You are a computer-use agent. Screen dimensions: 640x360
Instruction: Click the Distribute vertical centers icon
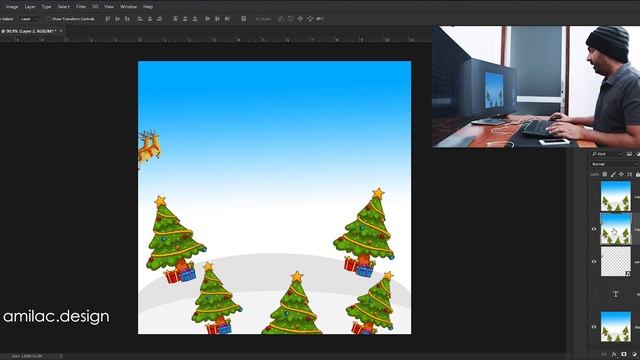(x=185, y=19)
